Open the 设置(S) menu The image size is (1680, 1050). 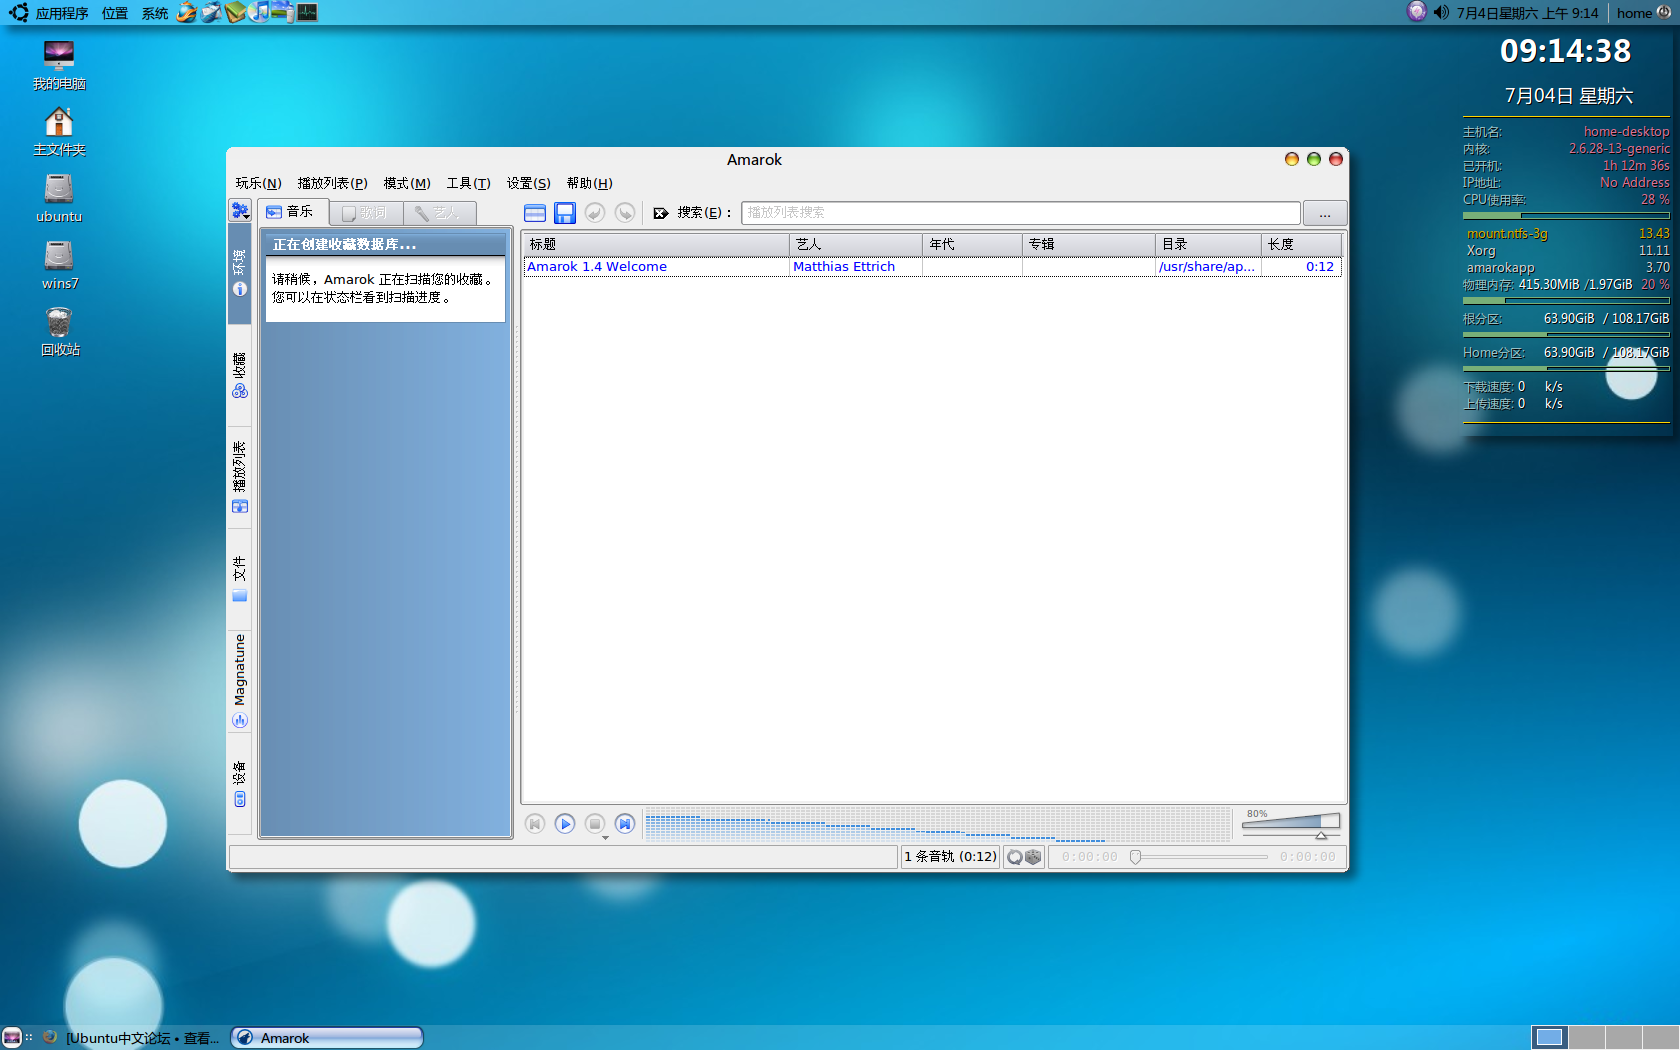(528, 183)
